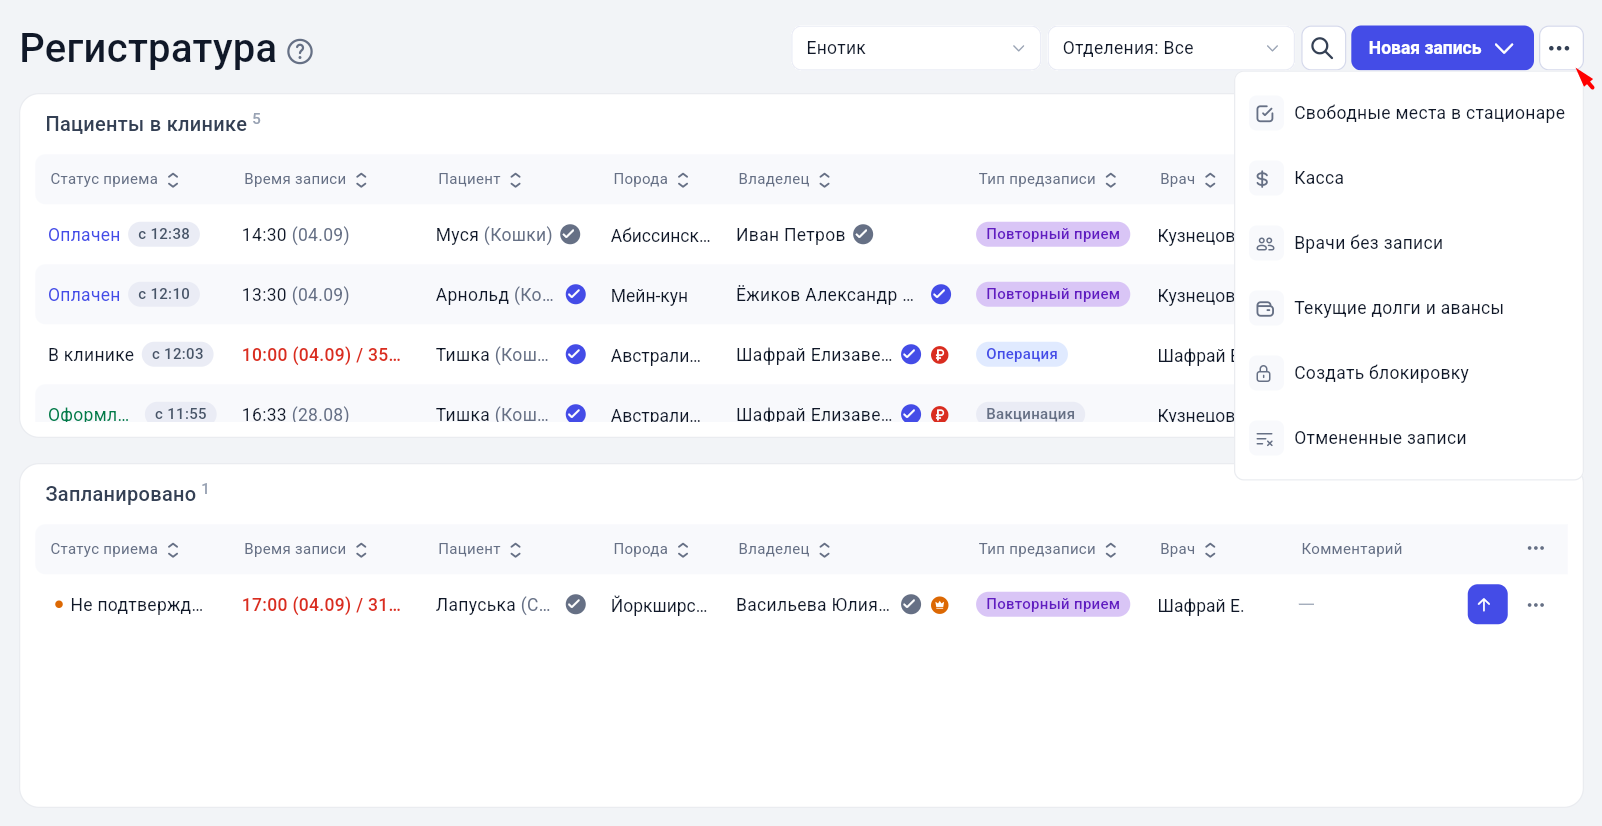
Task: Click the orange crown badge next to Васильева Юлия
Action: (x=940, y=604)
